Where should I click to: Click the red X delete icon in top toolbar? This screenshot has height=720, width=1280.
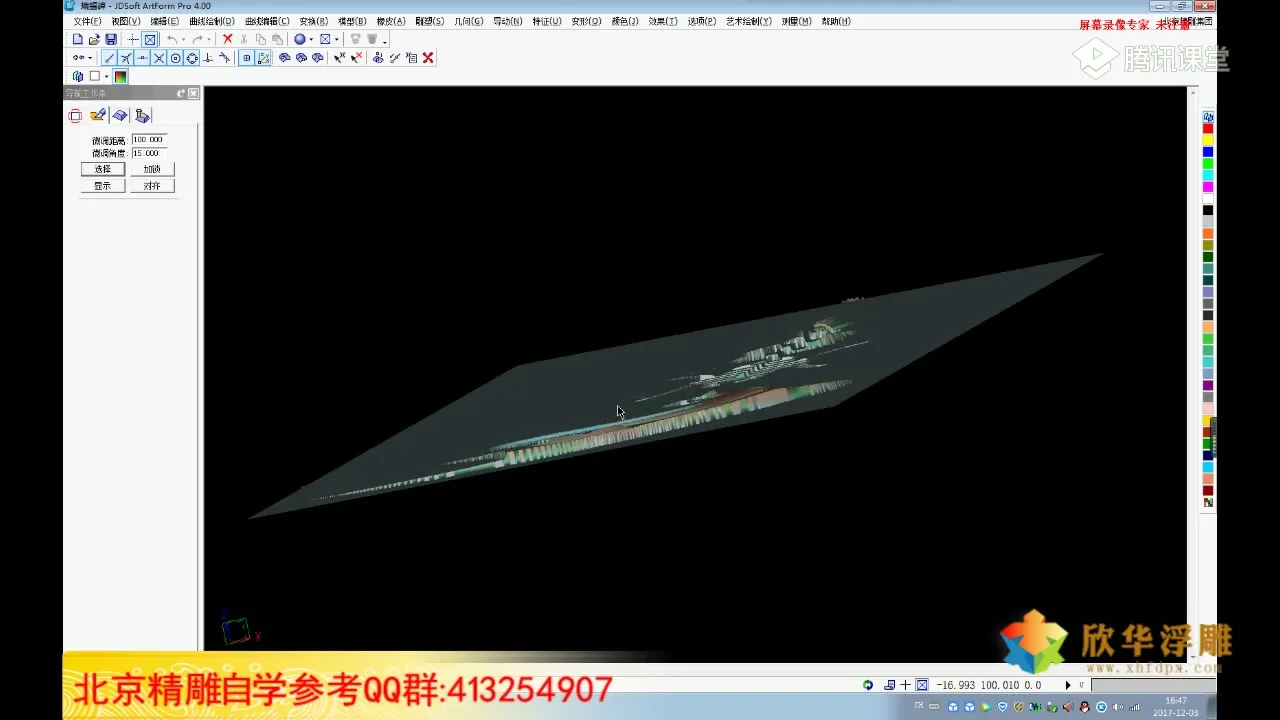coord(227,39)
